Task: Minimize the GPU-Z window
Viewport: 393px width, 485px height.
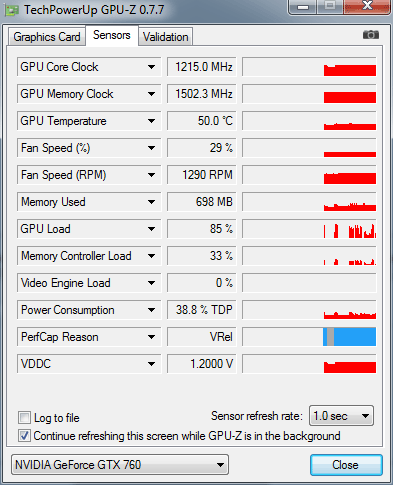Action: click(303, 6)
